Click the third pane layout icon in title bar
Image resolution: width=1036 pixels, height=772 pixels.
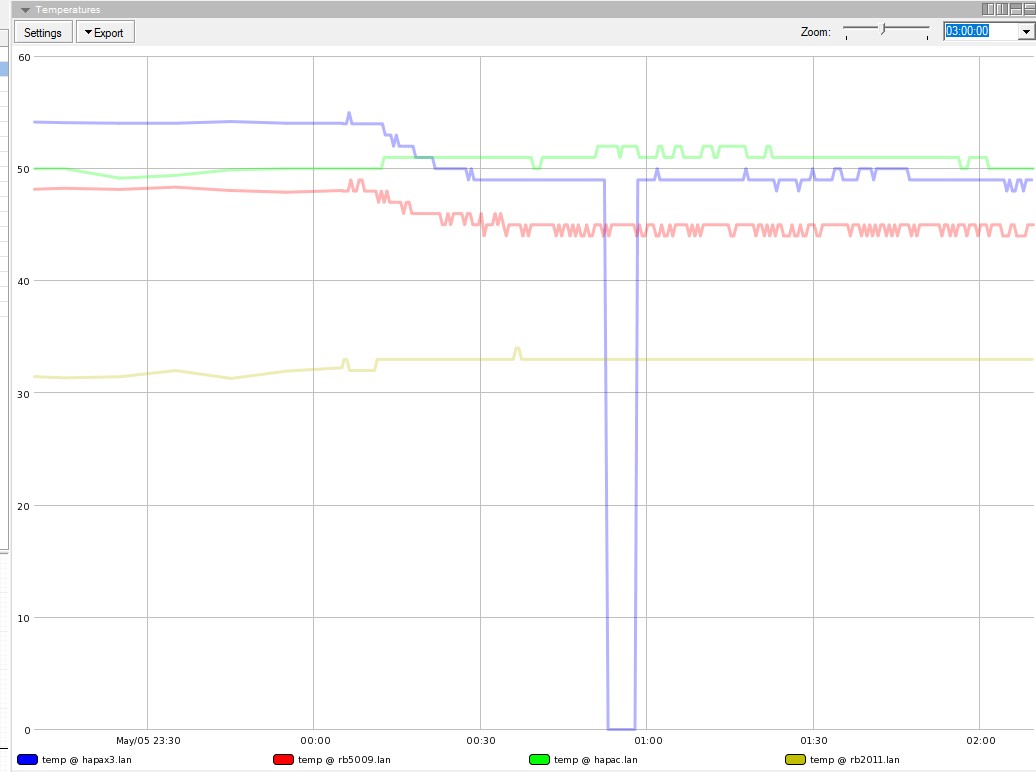[1016, 9]
